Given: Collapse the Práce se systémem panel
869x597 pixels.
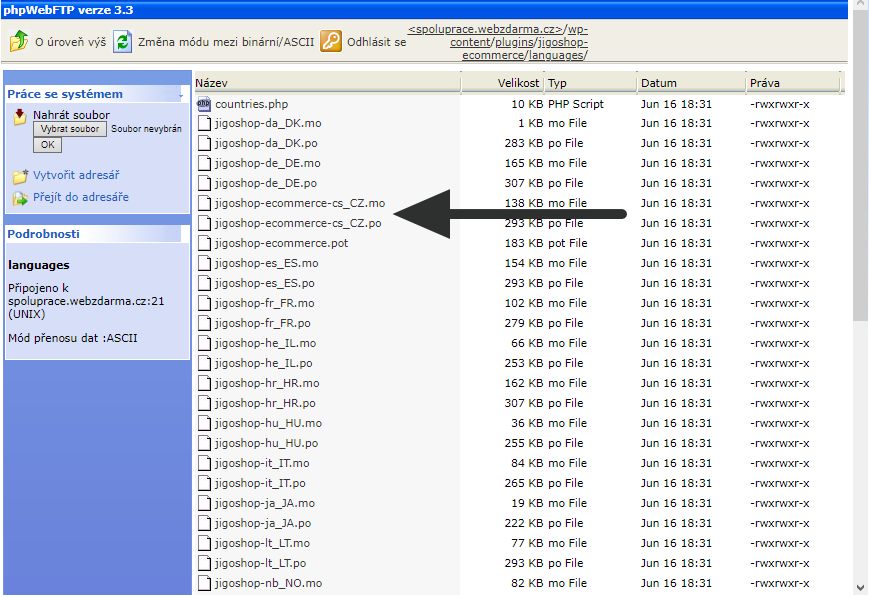Looking at the screenshot, I should point(181,95).
